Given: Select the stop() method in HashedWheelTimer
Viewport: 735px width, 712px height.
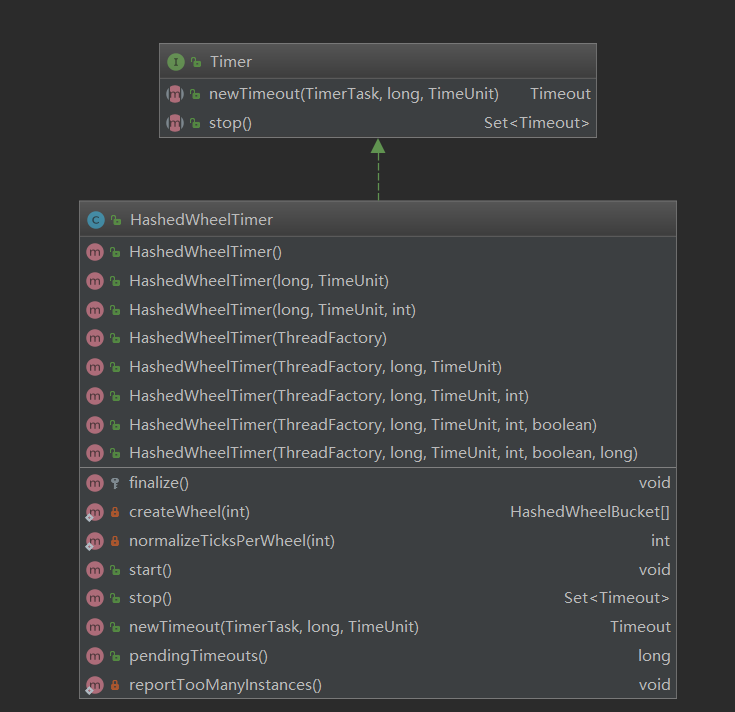Looking at the screenshot, I should point(151,598).
